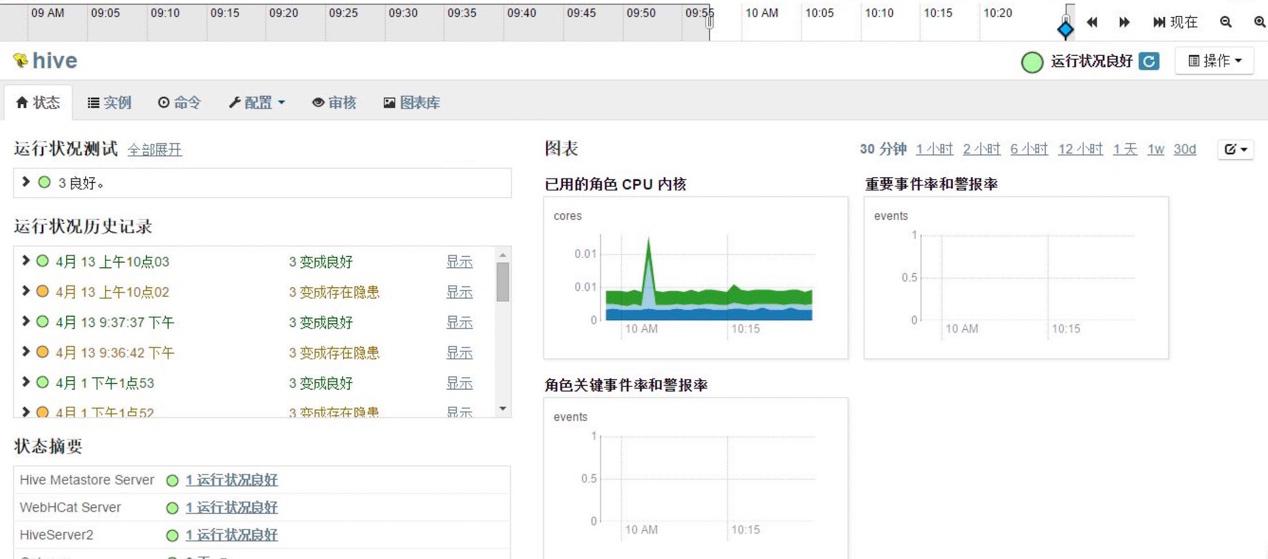
Task: Open the chart edit dropdown button
Action: (1235, 149)
